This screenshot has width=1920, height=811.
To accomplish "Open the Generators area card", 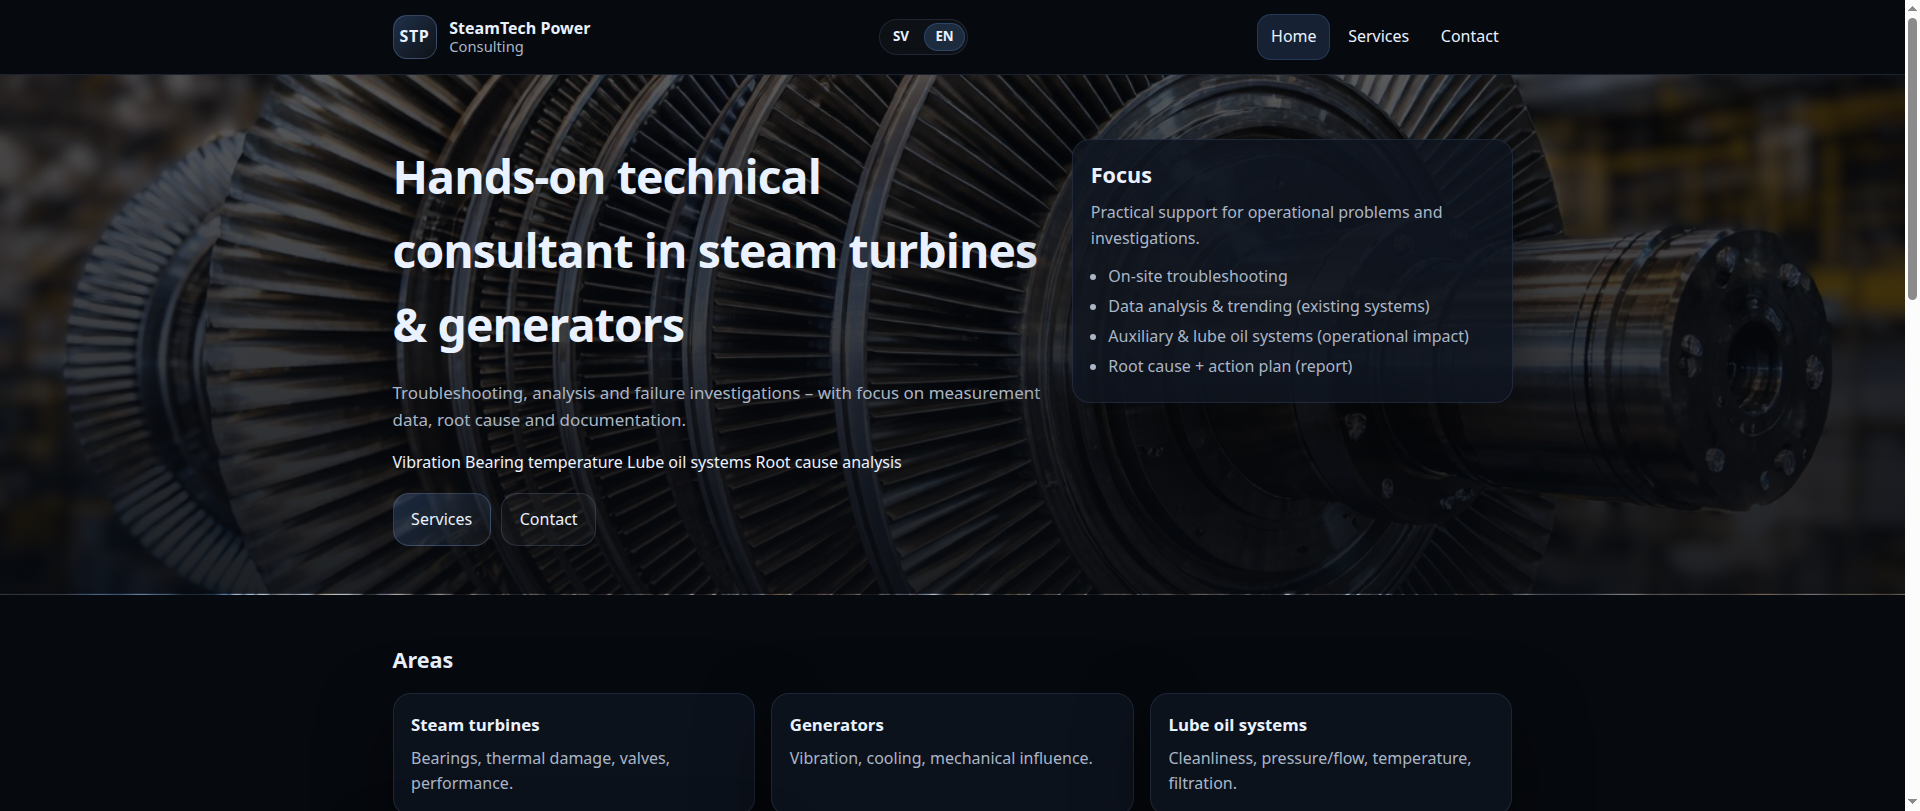I will (951, 751).
